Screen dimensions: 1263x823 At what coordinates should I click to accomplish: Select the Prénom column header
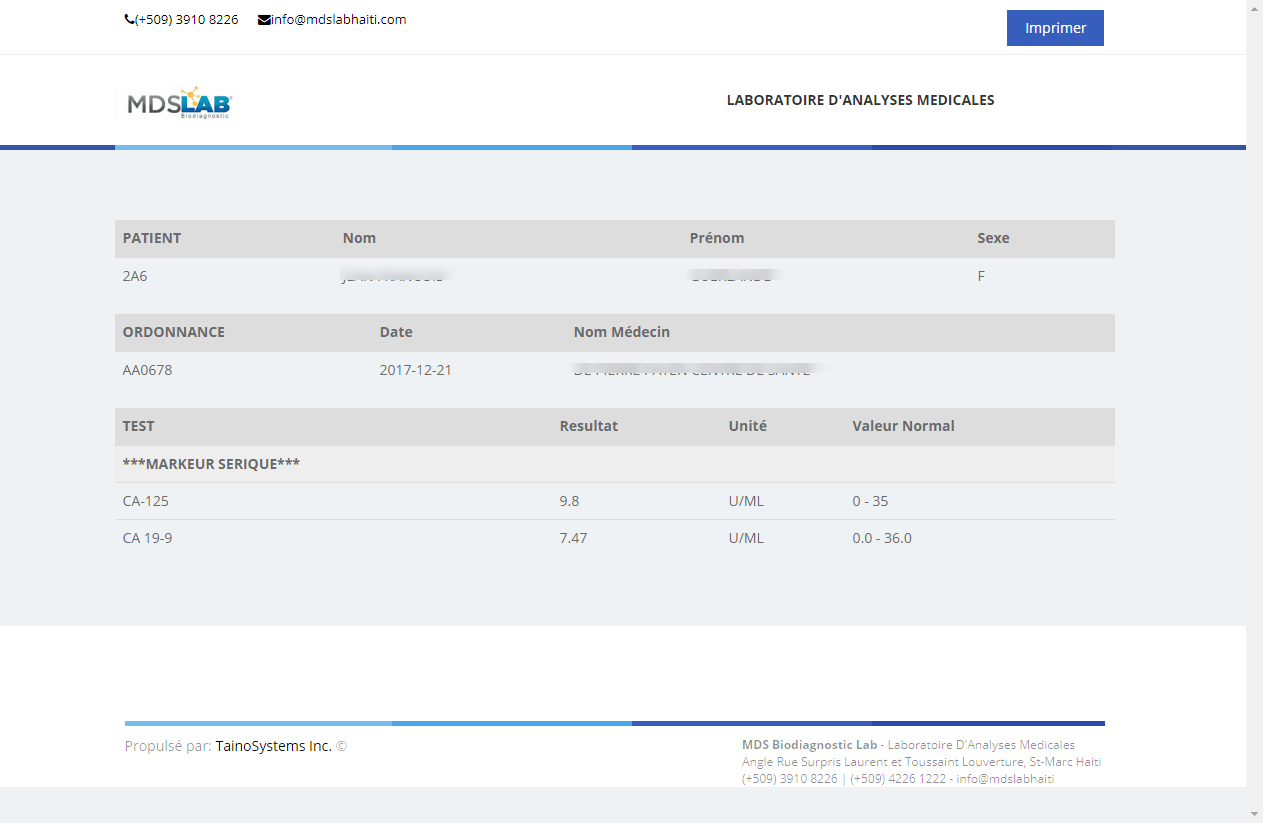[x=717, y=238]
